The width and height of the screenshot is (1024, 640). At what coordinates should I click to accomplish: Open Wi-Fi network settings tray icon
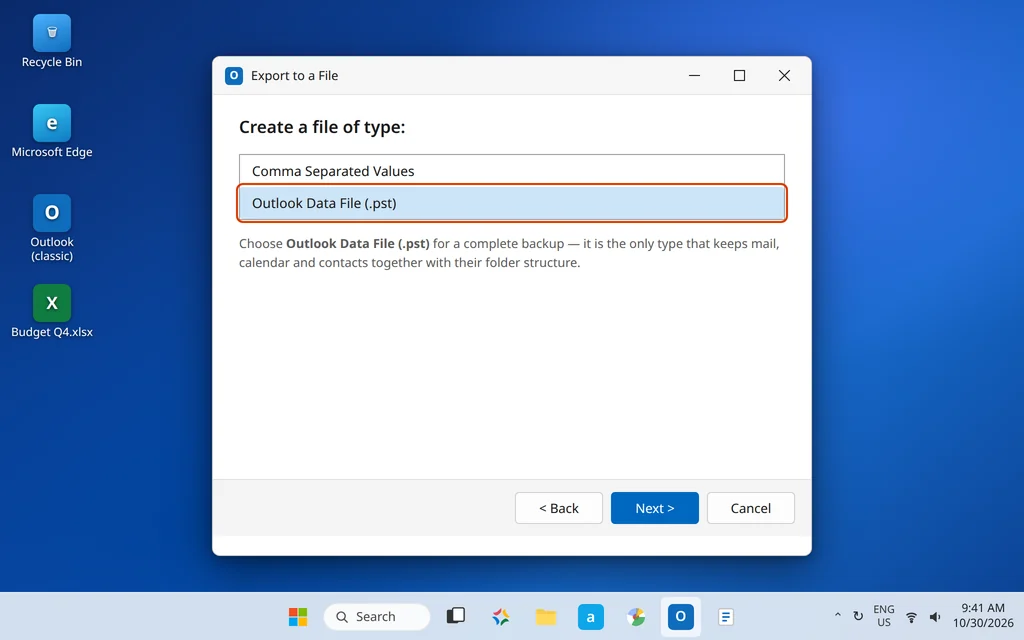tap(911, 616)
